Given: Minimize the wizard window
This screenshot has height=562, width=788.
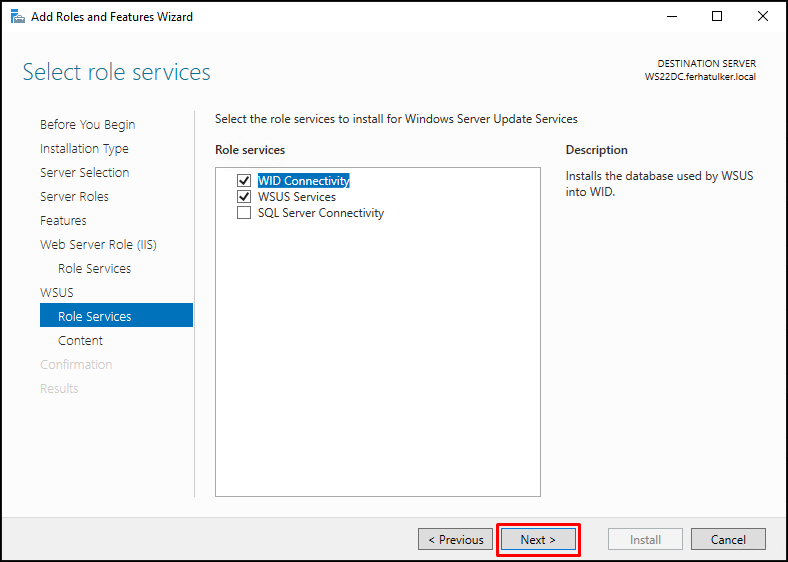Looking at the screenshot, I should click(672, 17).
